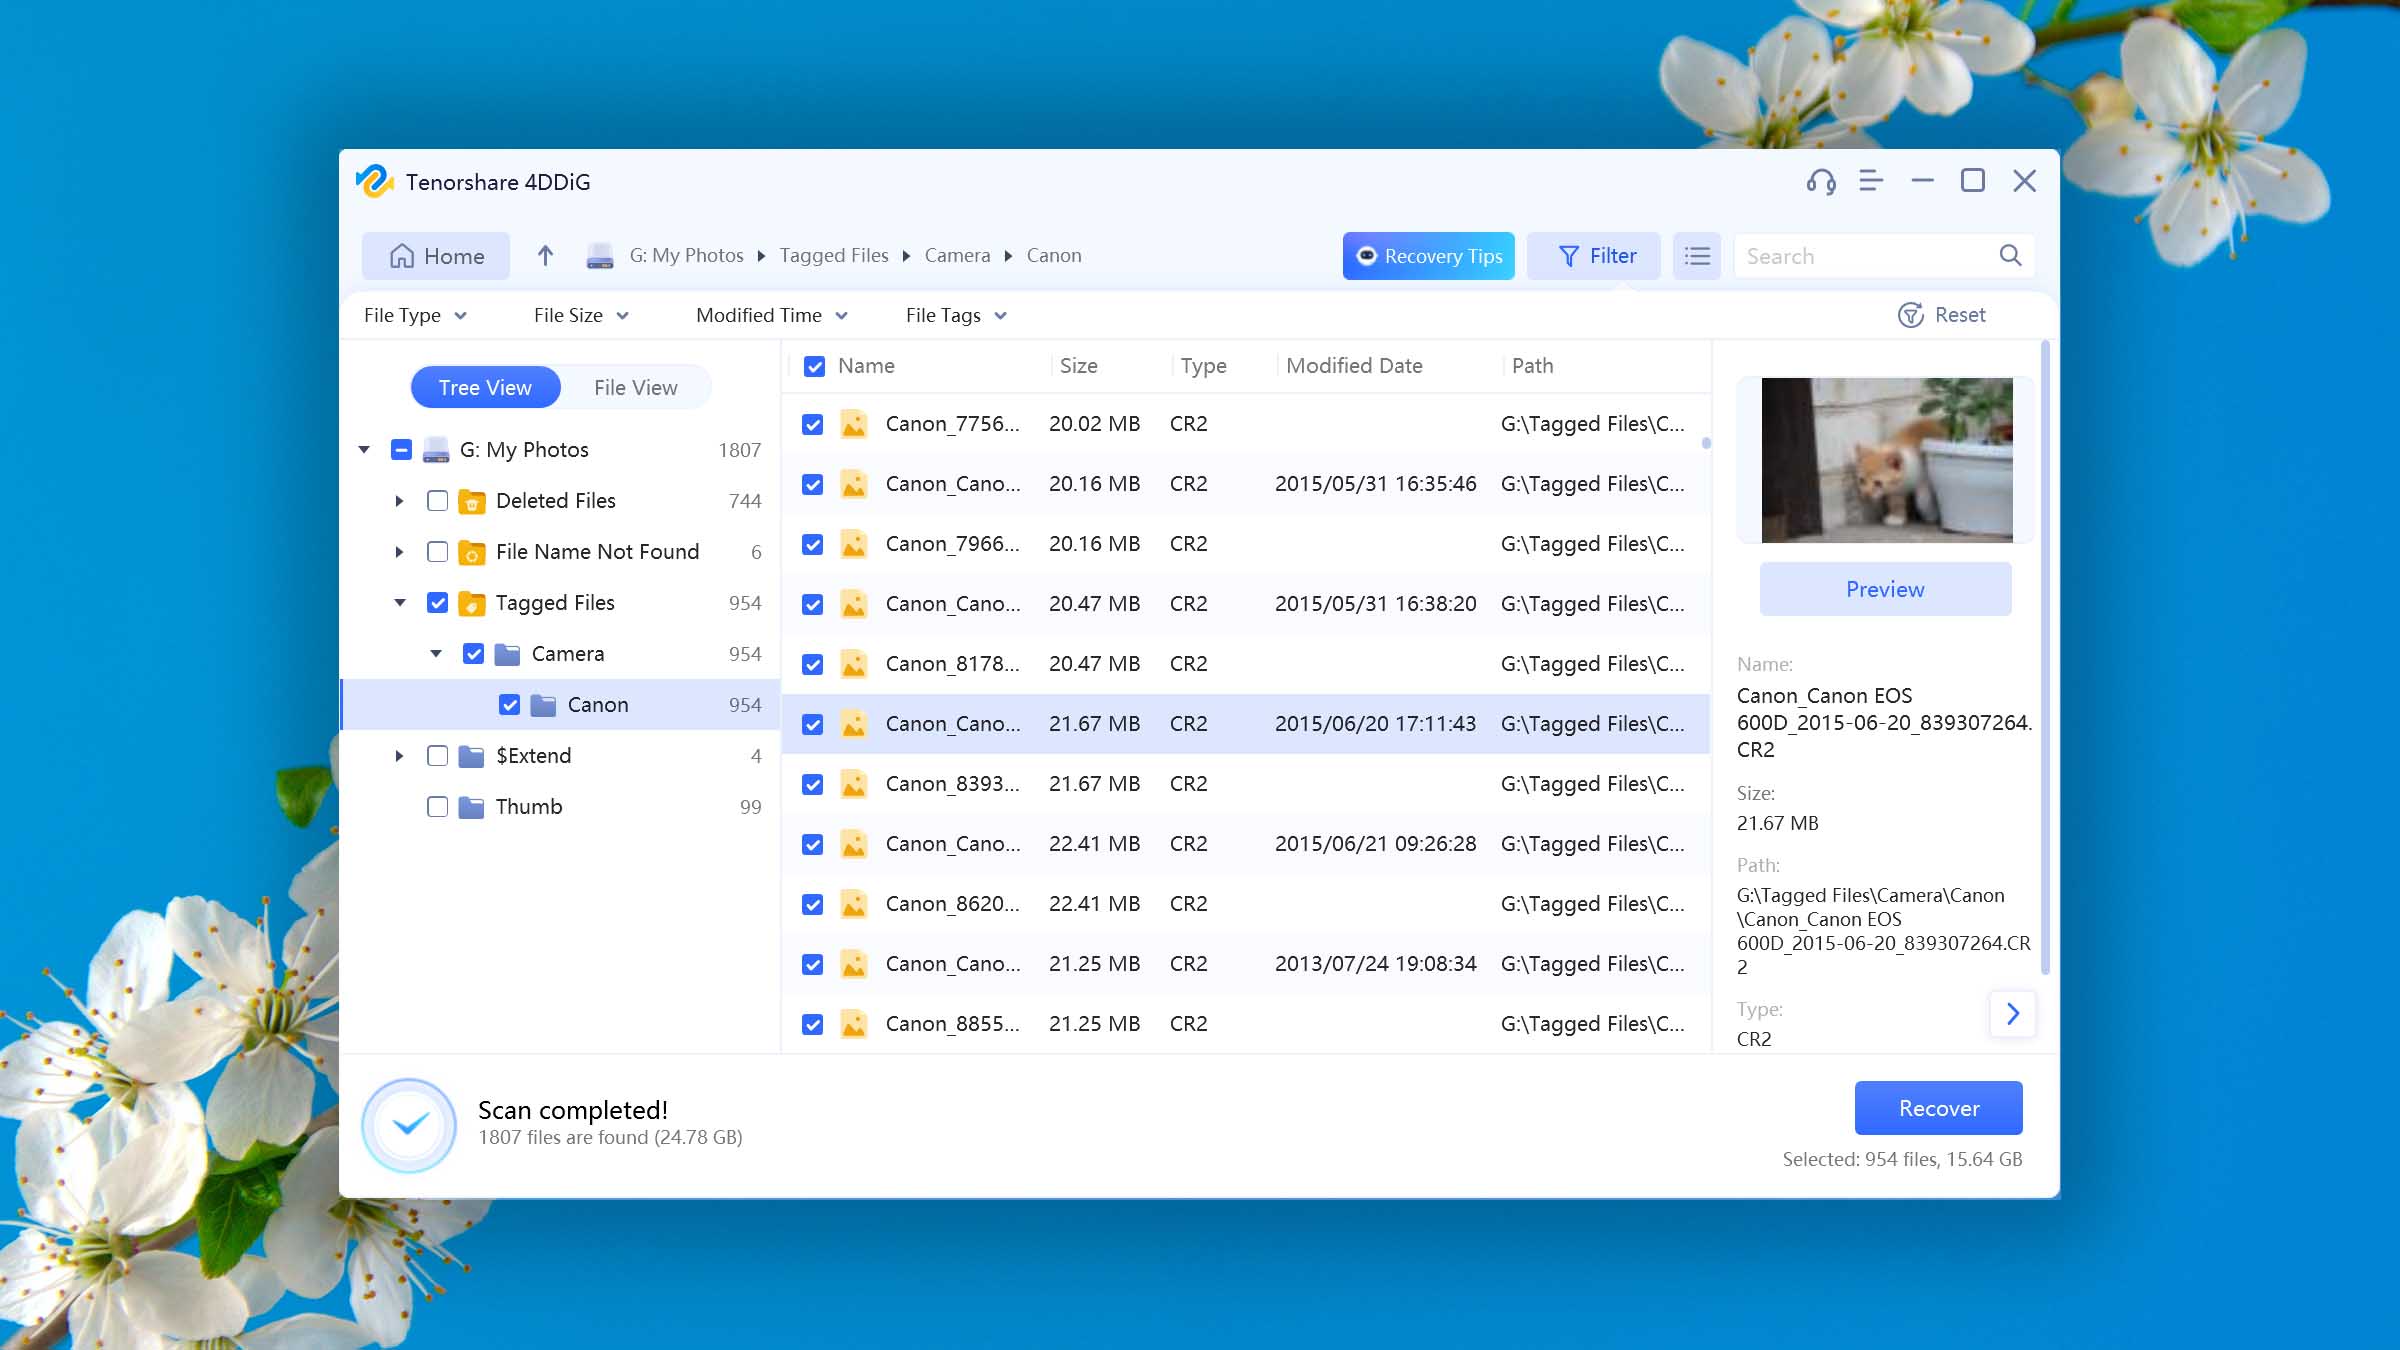Image resolution: width=2400 pixels, height=1350 pixels.
Task: Toggle the Name column select-all checkbox
Action: point(815,366)
